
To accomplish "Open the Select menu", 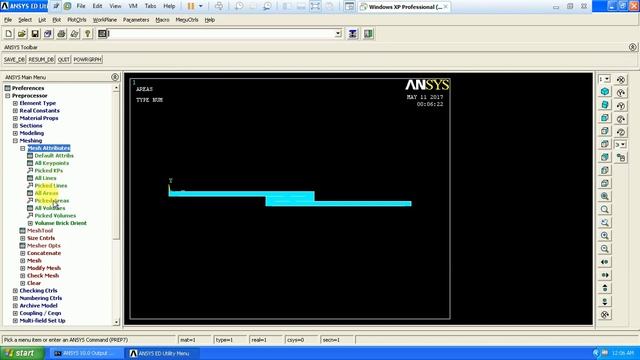I will (25, 20).
